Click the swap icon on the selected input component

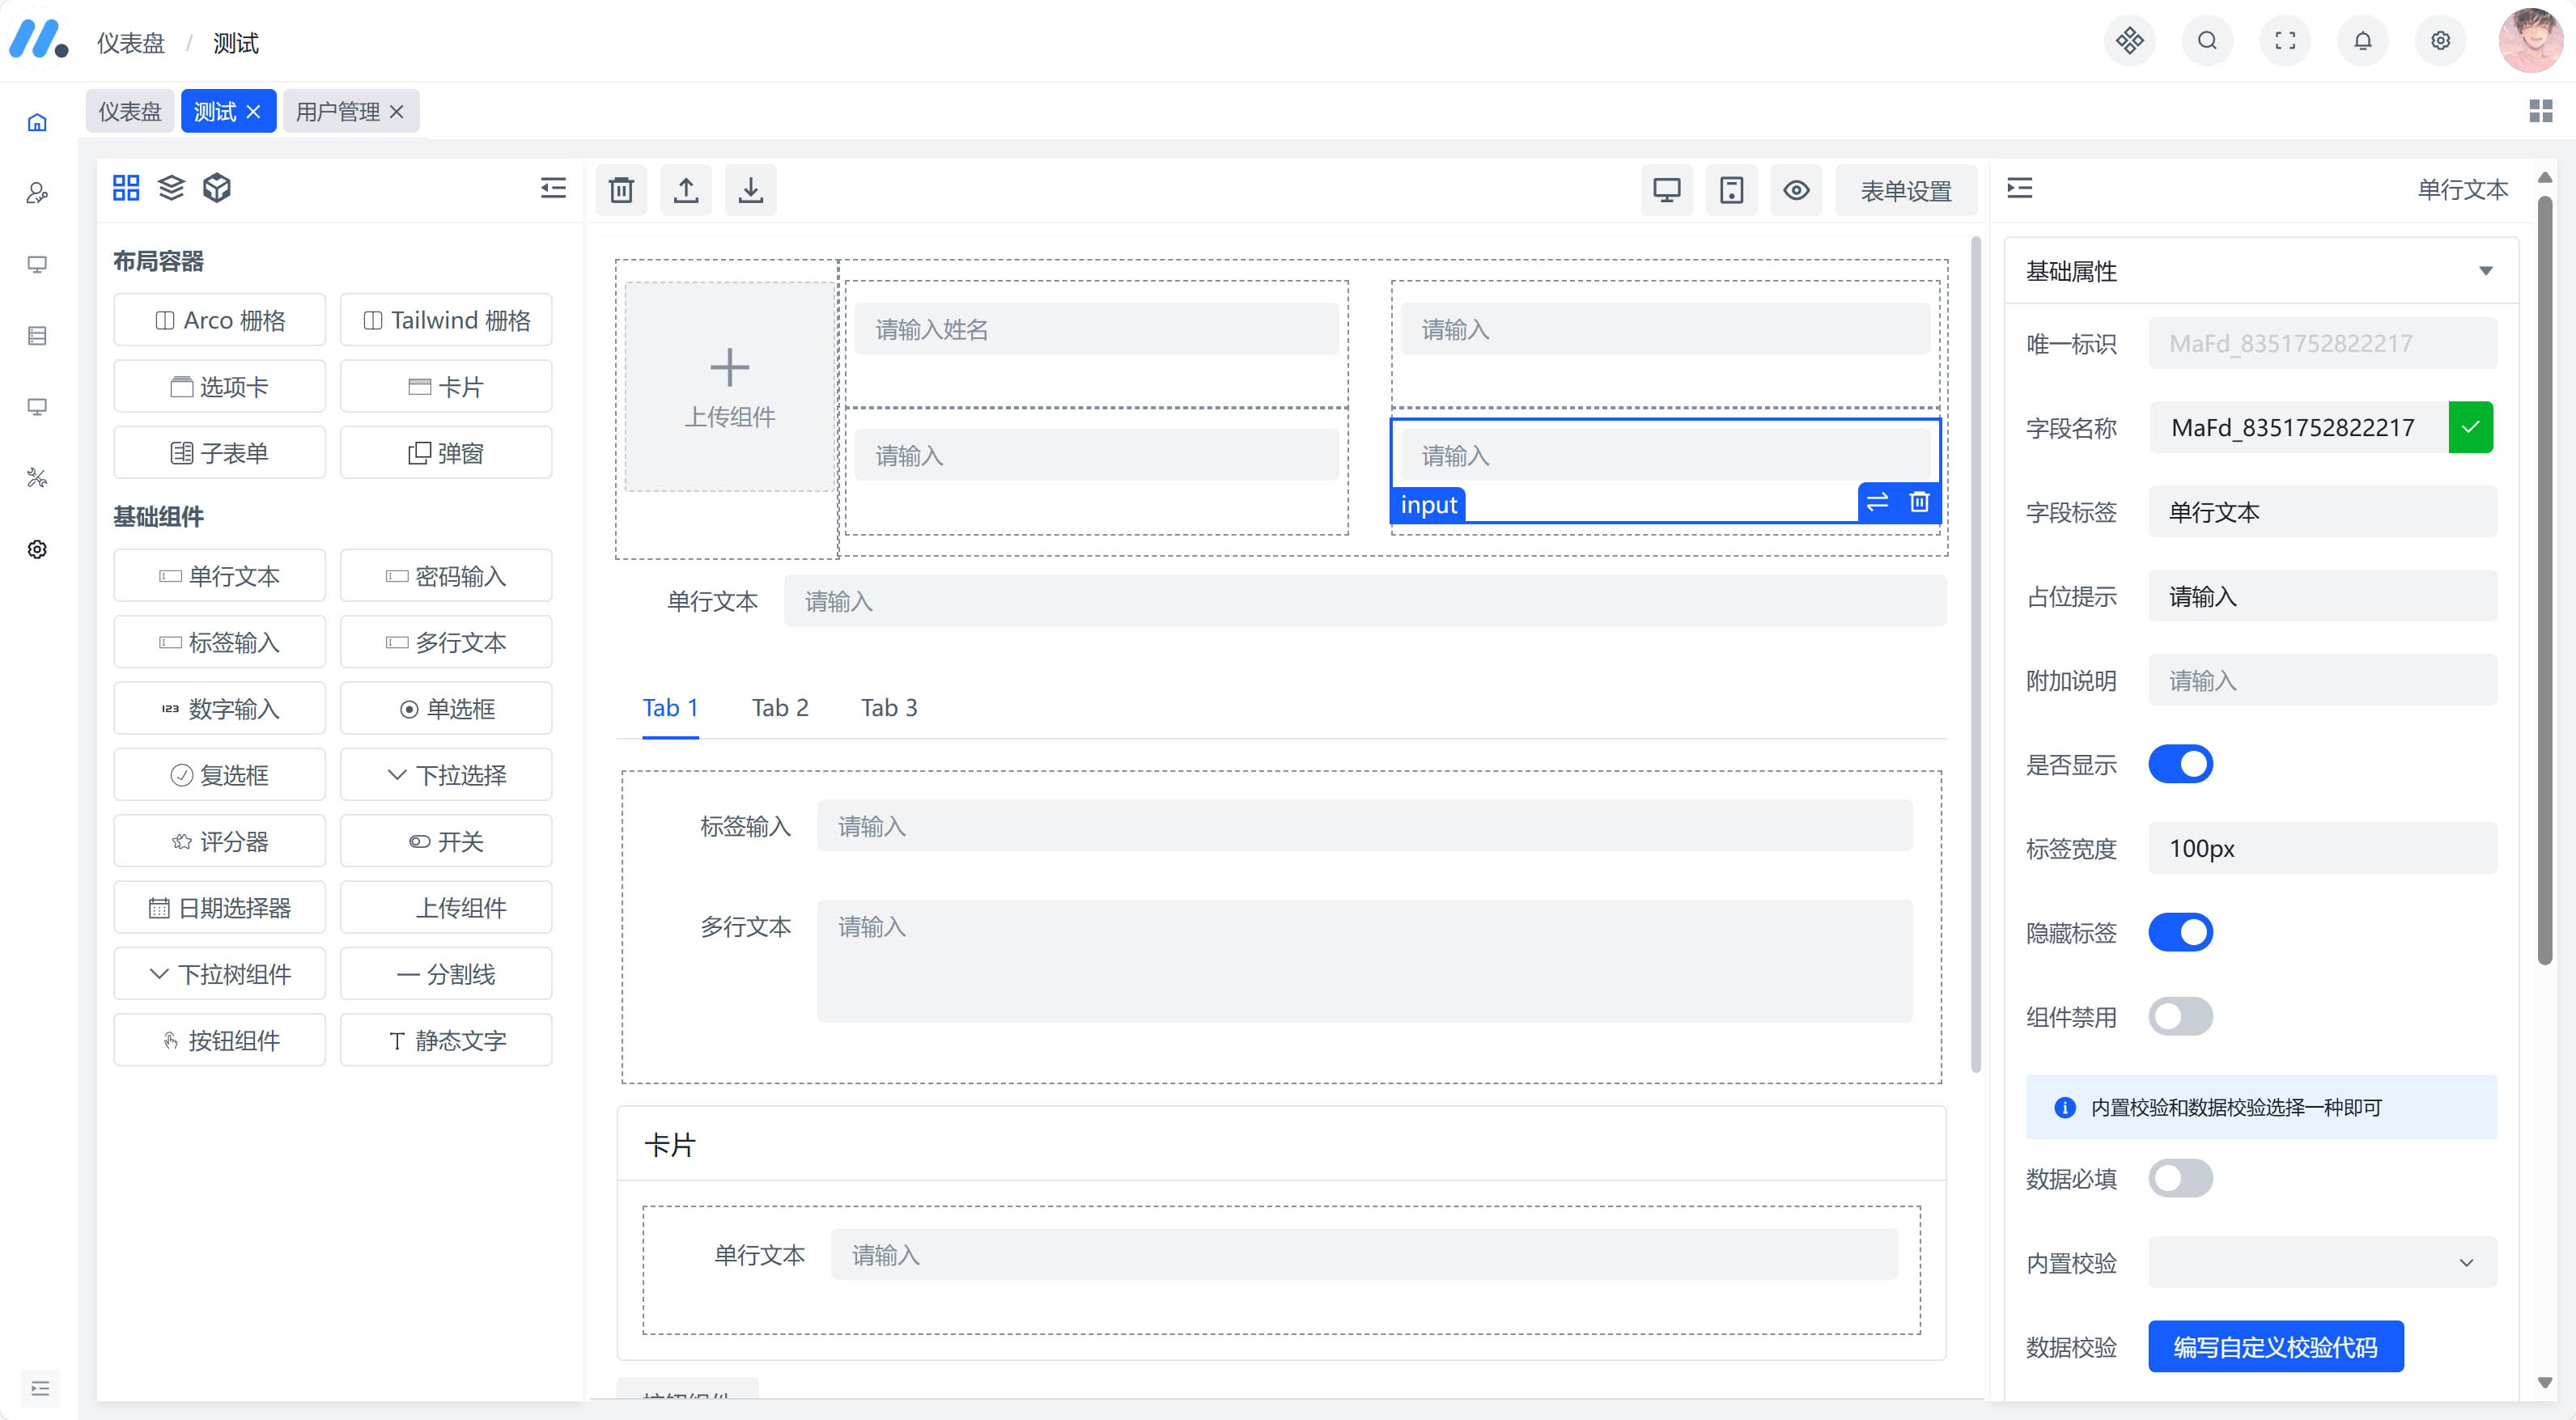point(1877,503)
